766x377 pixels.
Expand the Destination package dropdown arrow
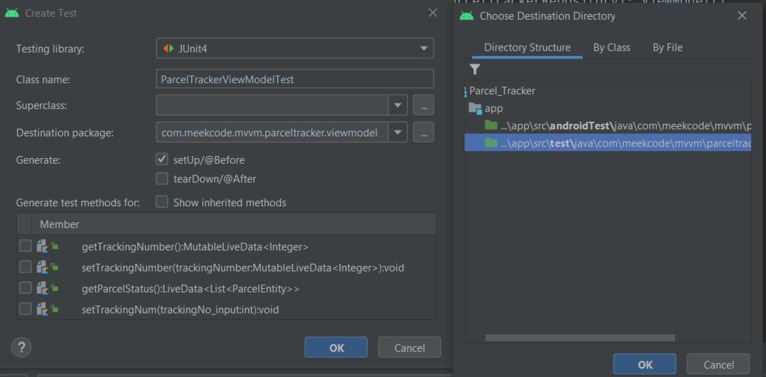(398, 132)
